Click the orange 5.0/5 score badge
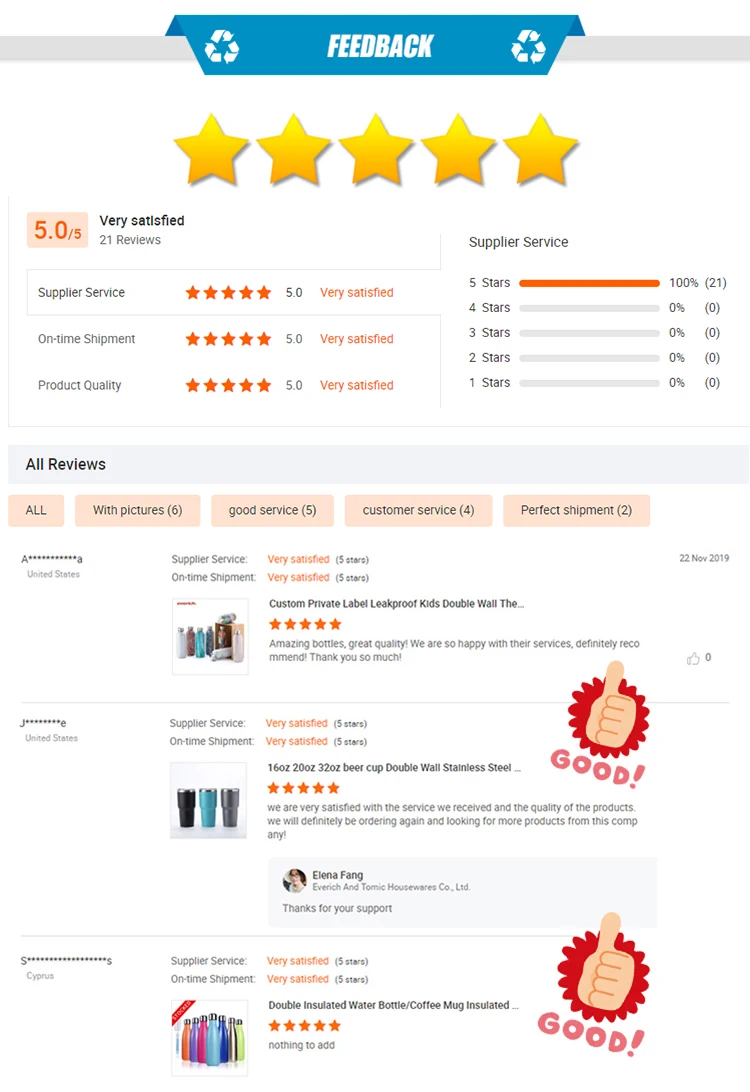Screen dimensions: 750x1092 pos(57,230)
